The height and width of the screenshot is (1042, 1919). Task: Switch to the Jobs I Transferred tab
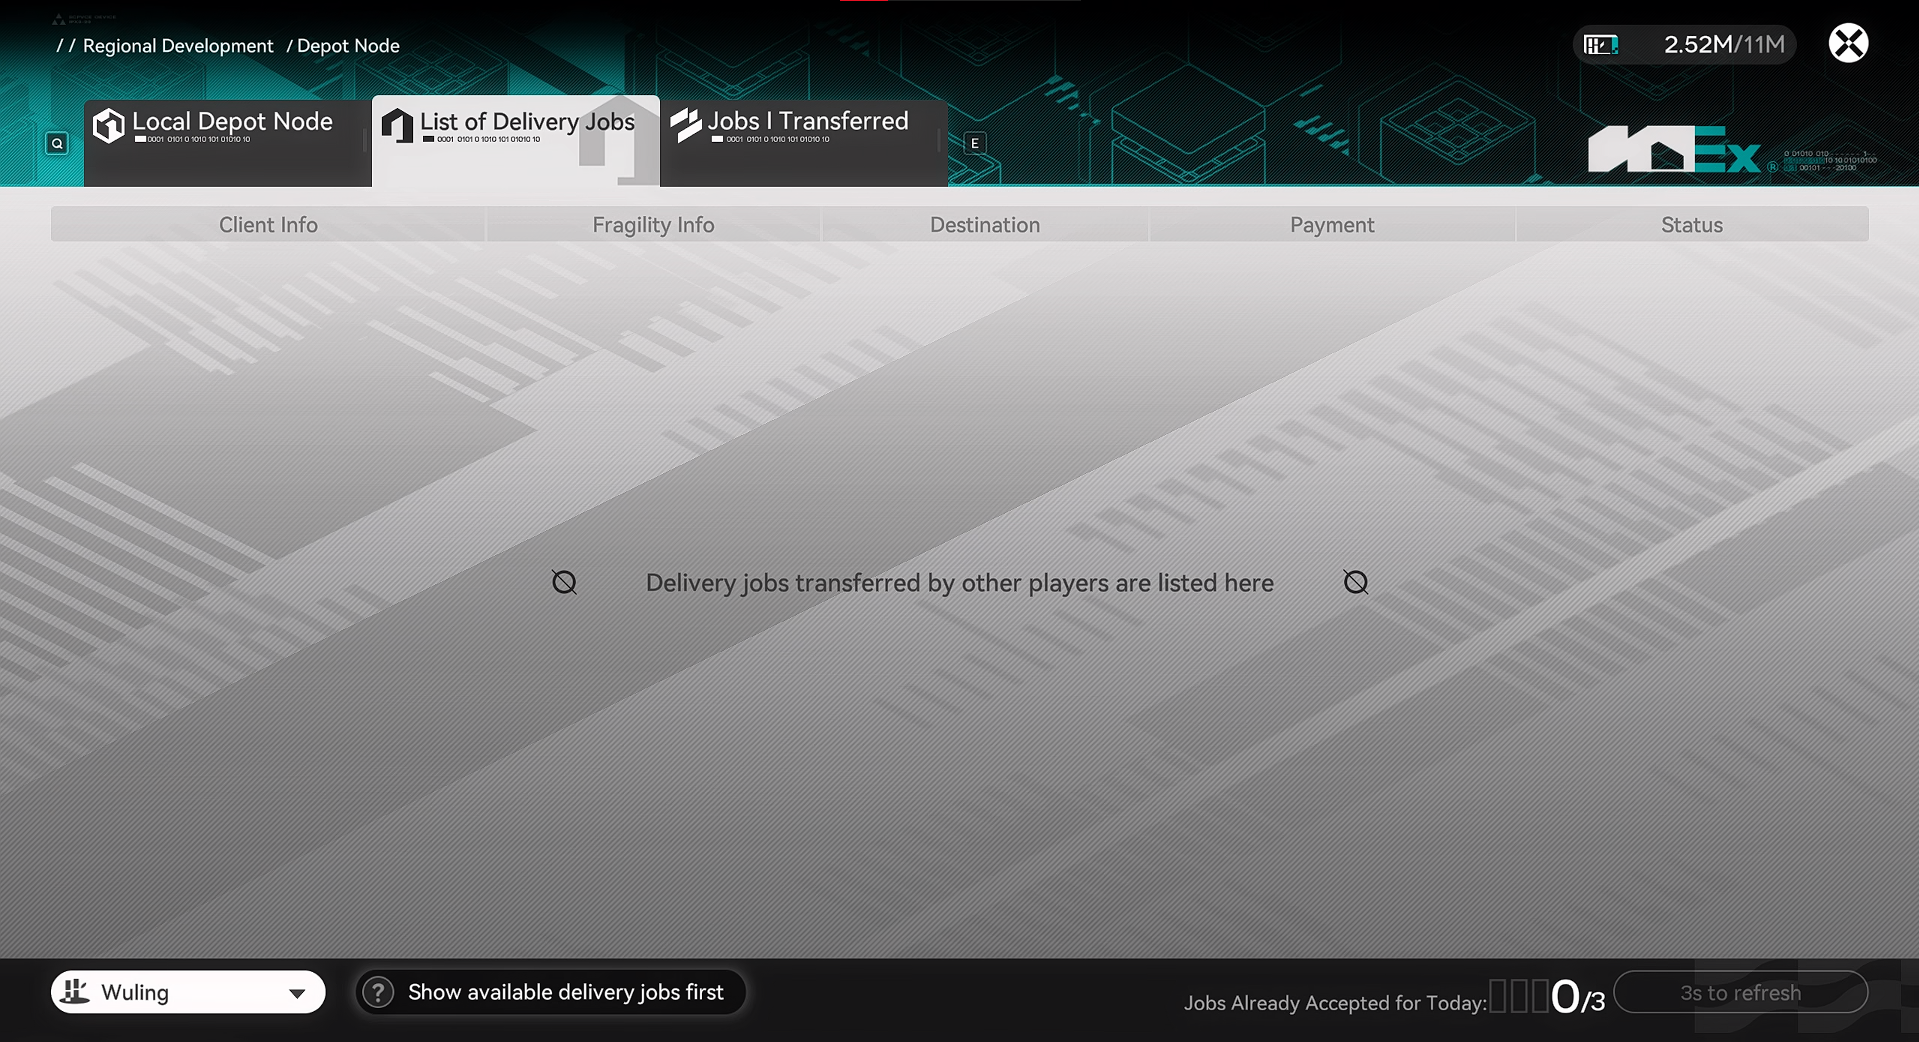(x=804, y=142)
